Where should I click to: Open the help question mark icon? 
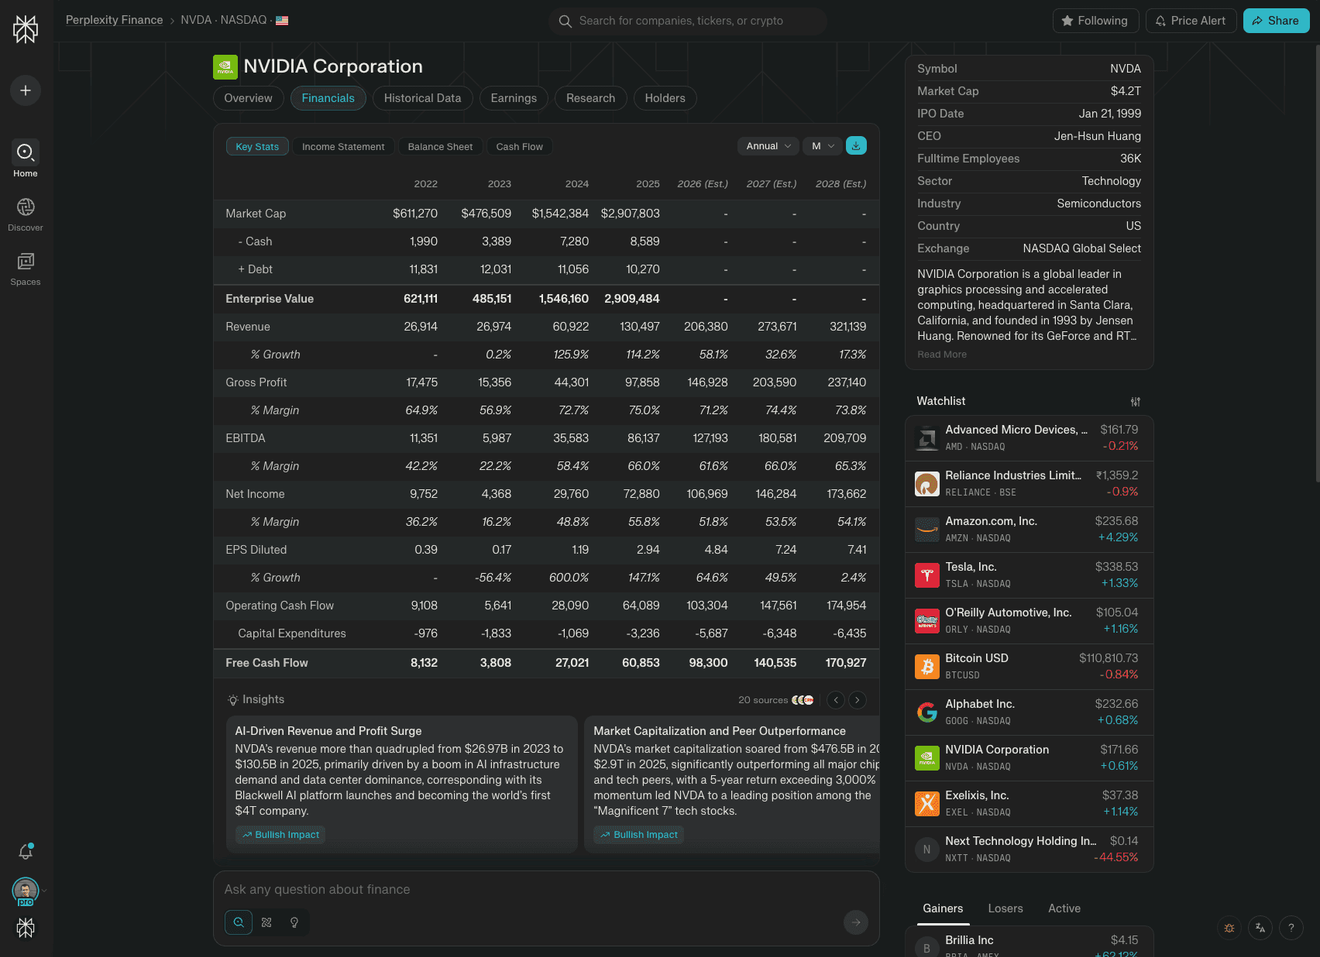(x=1291, y=928)
